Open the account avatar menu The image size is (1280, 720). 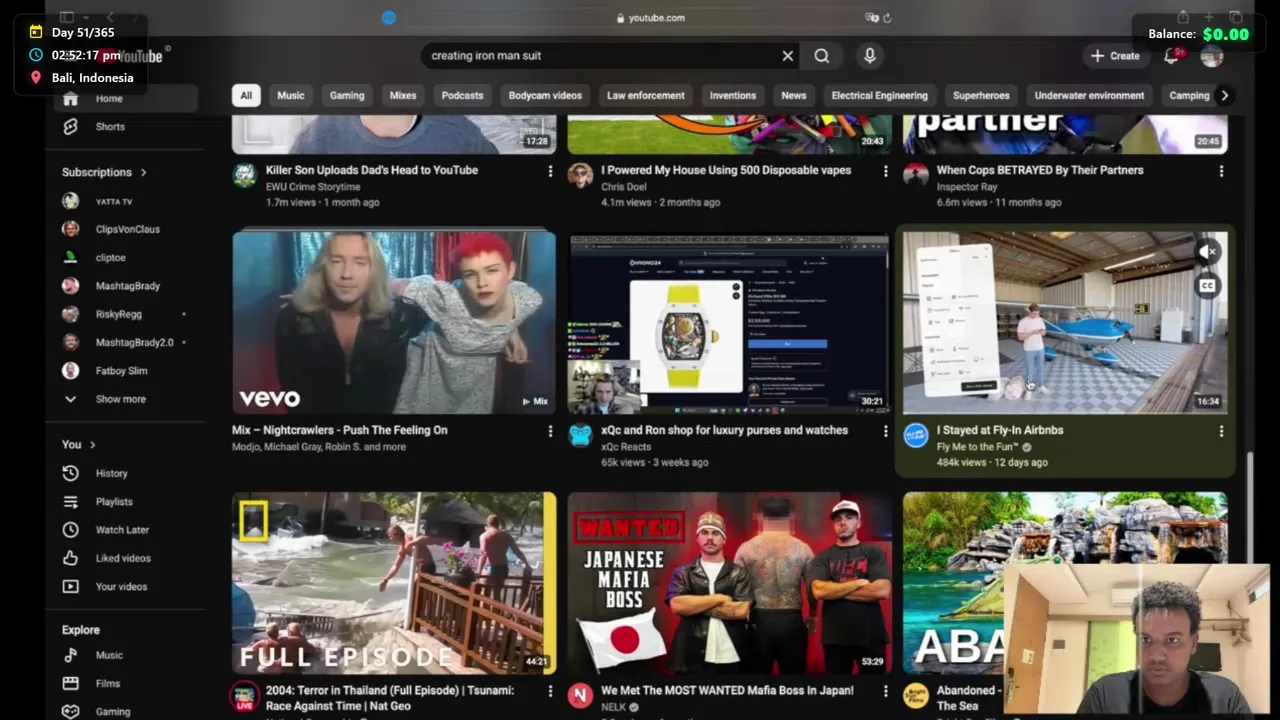(x=1212, y=56)
